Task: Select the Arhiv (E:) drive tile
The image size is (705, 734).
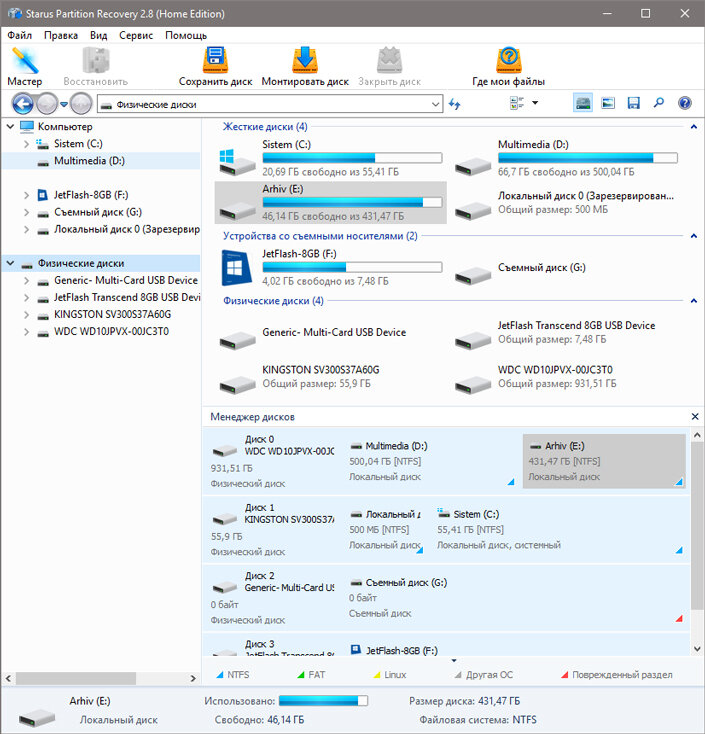Action: (x=330, y=202)
